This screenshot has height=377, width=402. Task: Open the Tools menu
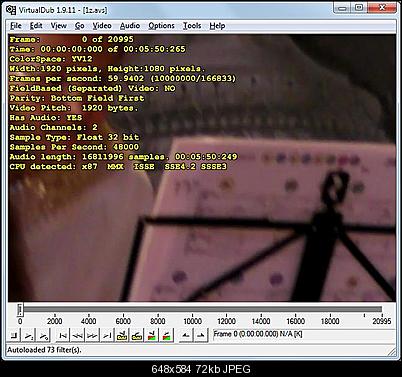pyautogui.click(x=192, y=26)
